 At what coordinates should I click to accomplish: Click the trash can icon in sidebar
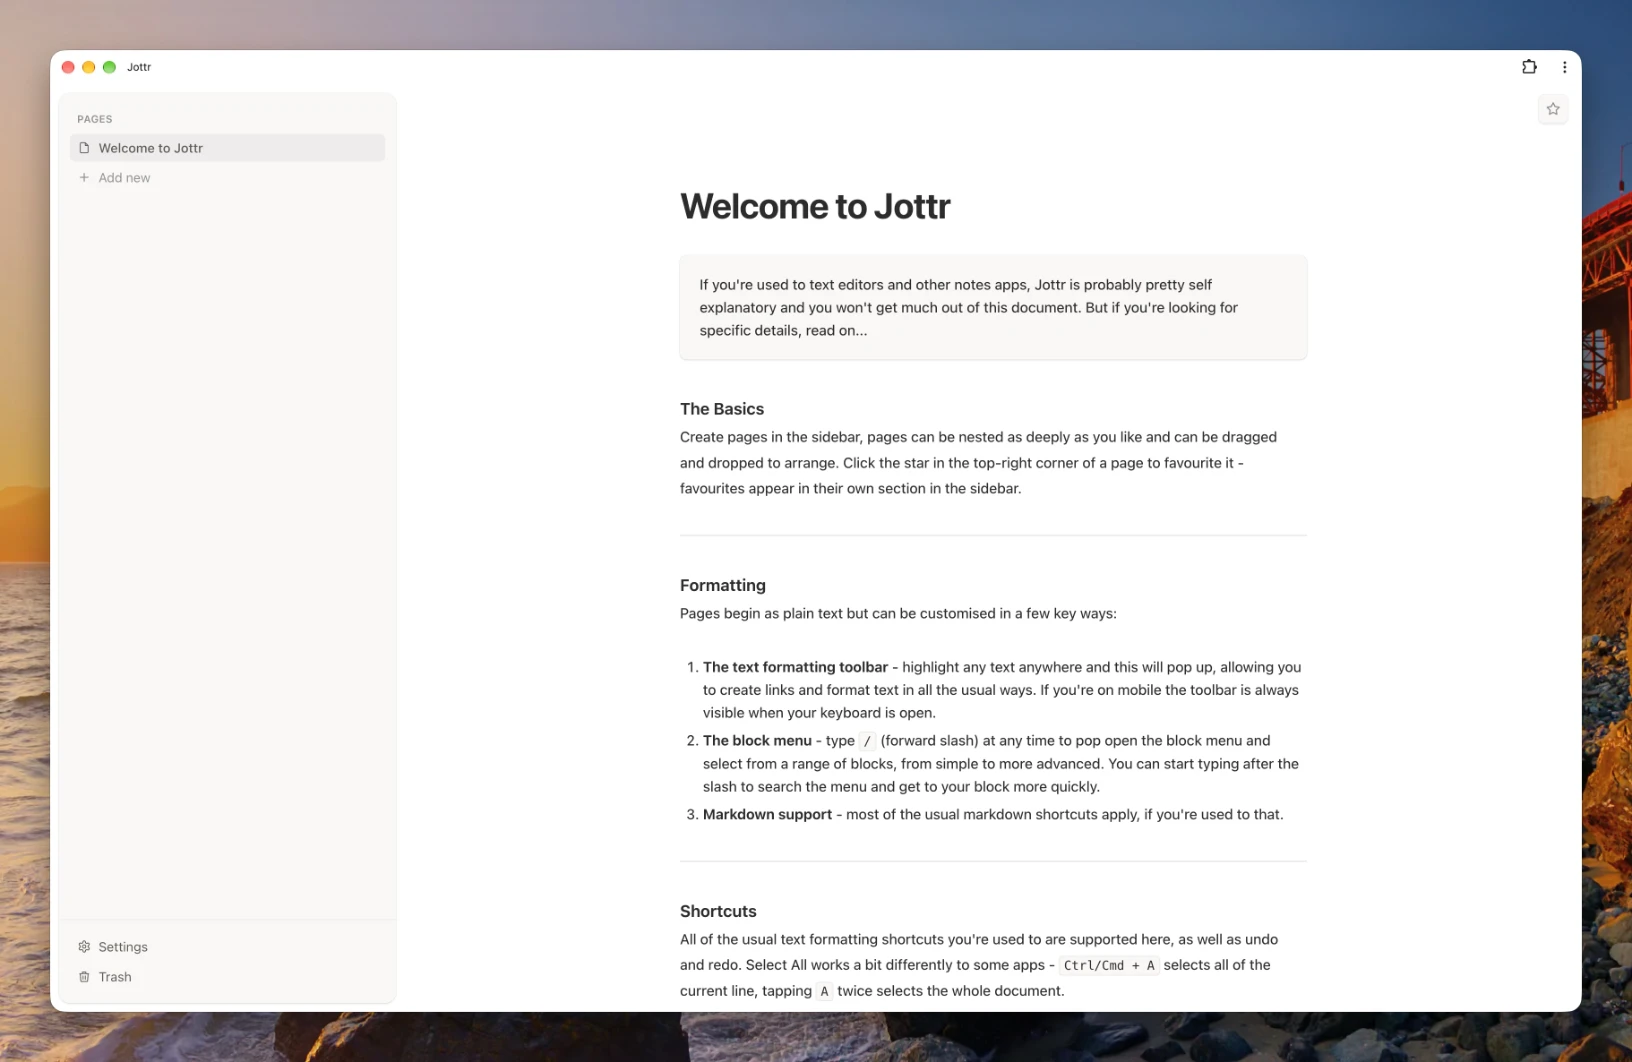click(x=84, y=976)
